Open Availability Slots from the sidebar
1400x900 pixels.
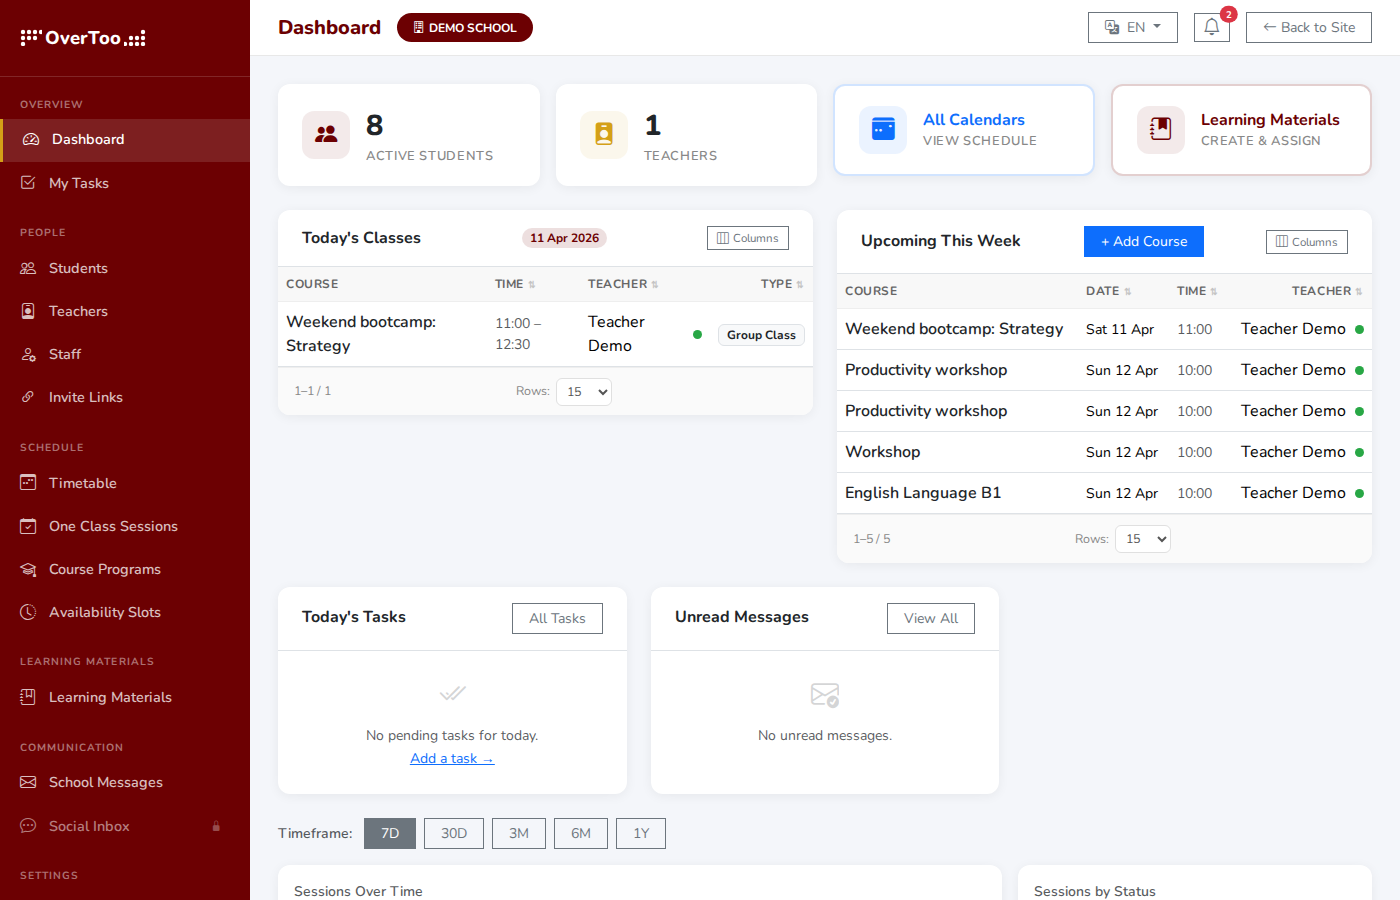point(105,612)
